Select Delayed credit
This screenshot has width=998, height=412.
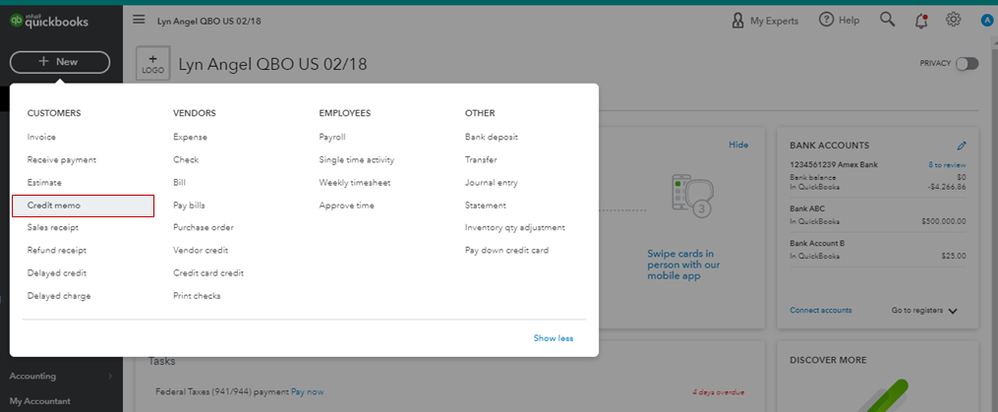[x=57, y=273]
